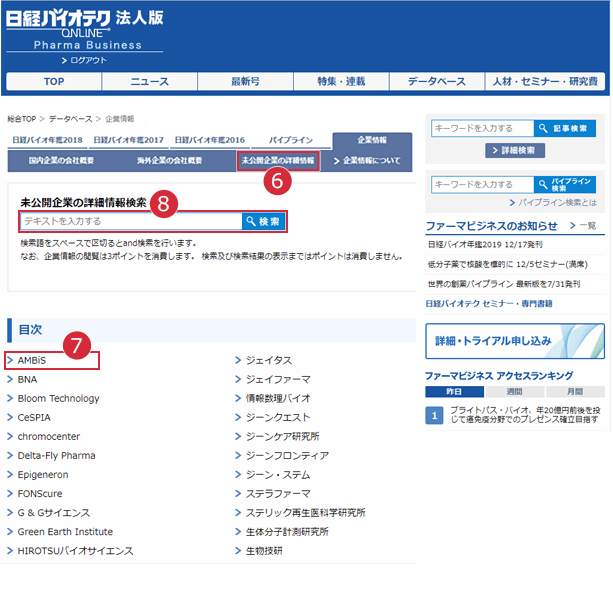Open 日経バイオテク セミナー・専門書籍 link
Screen dimensions: 613x601
click(489, 303)
